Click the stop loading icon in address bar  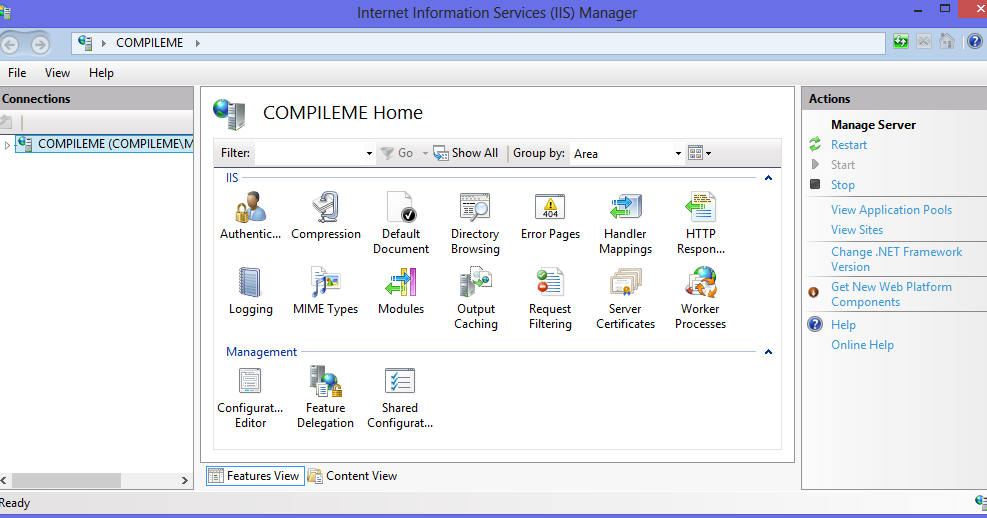[923, 42]
